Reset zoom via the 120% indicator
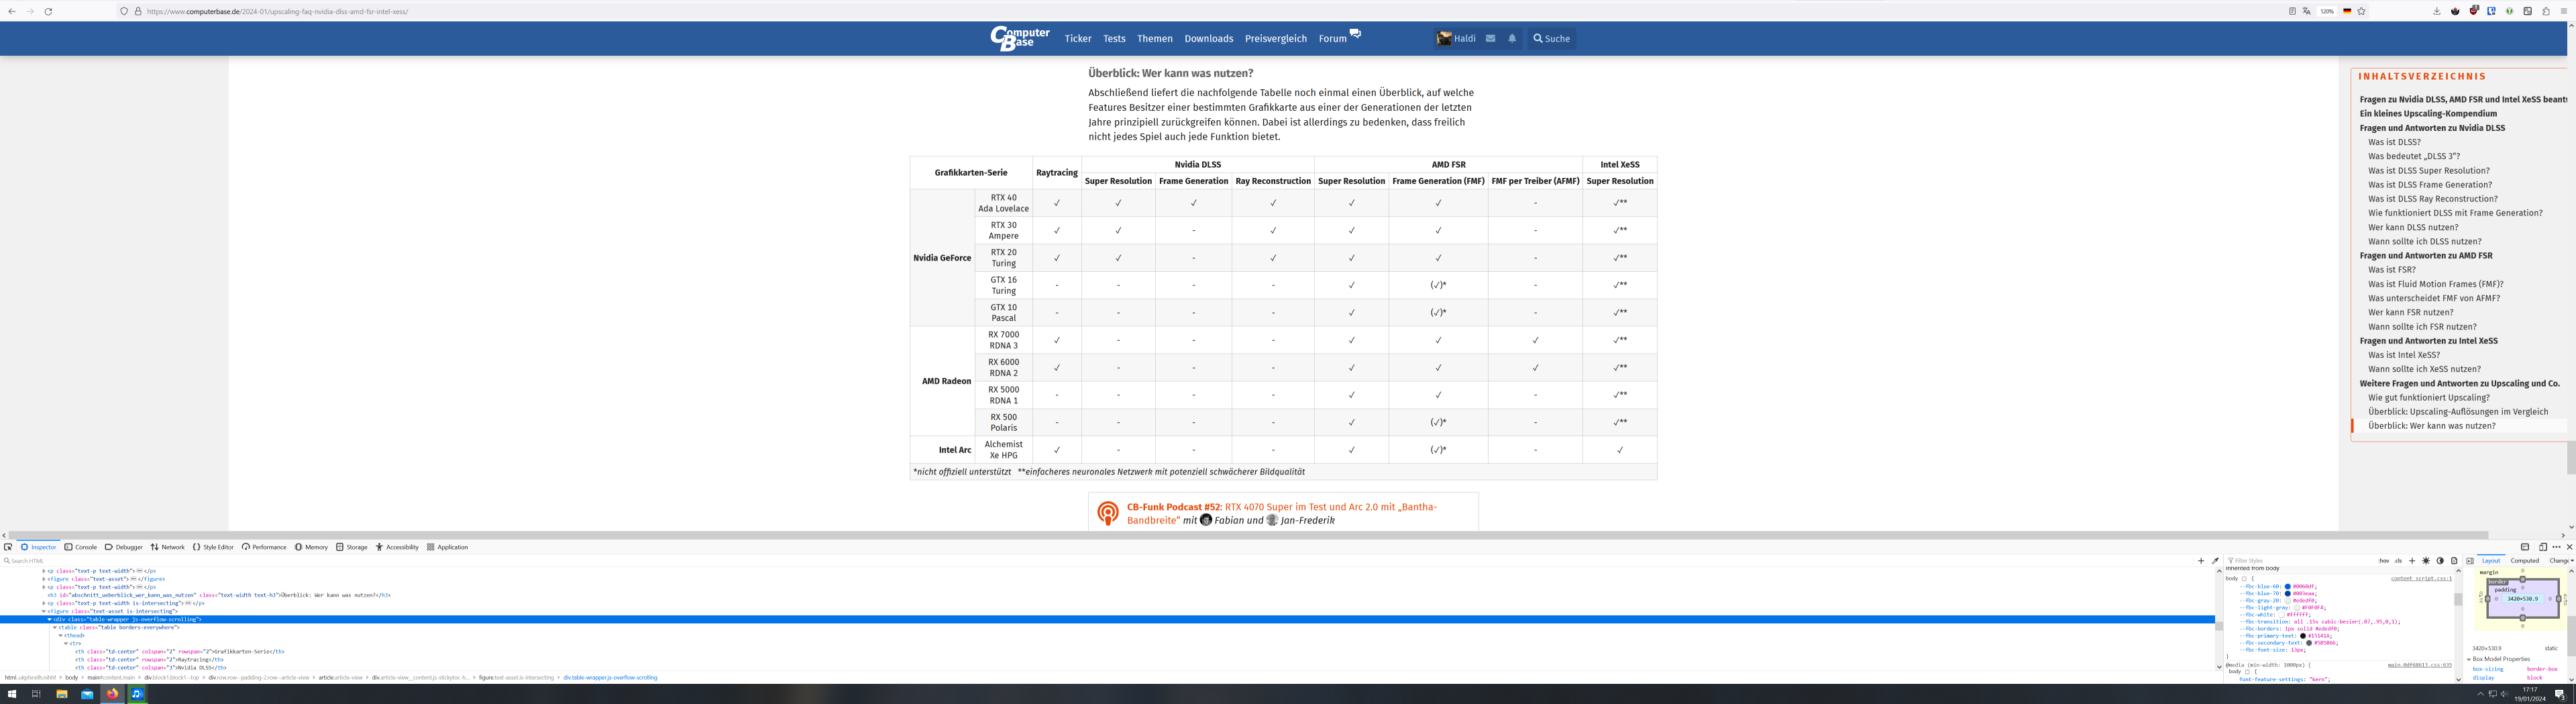 pyautogui.click(x=2327, y=11)
